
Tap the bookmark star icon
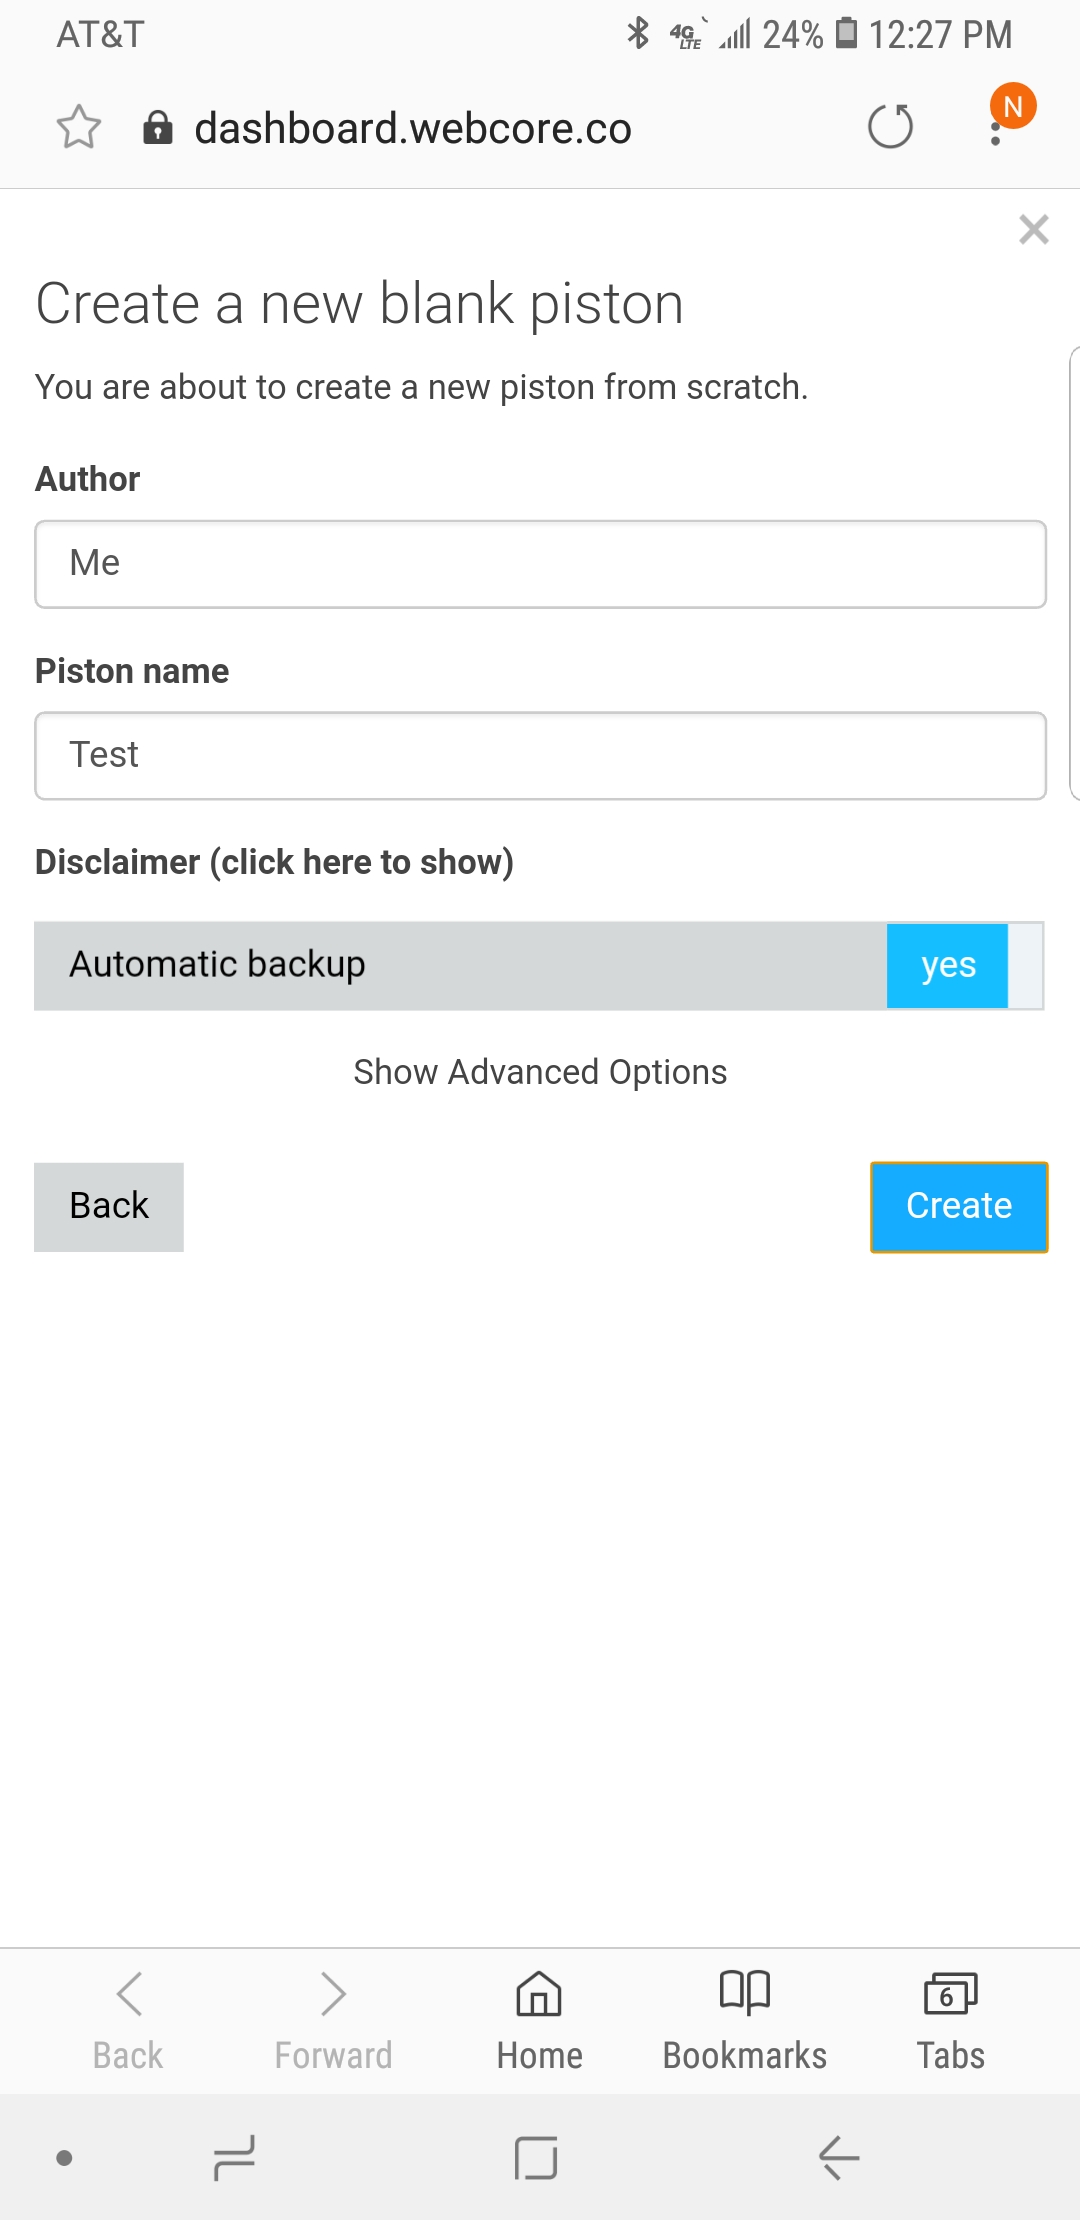pos(79,127)
